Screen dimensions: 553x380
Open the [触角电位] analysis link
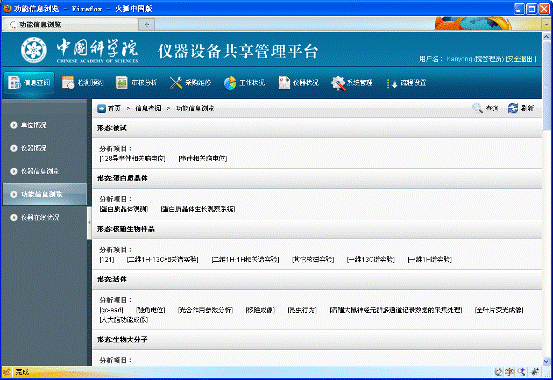pyautogui.click(x=151, y=310)
